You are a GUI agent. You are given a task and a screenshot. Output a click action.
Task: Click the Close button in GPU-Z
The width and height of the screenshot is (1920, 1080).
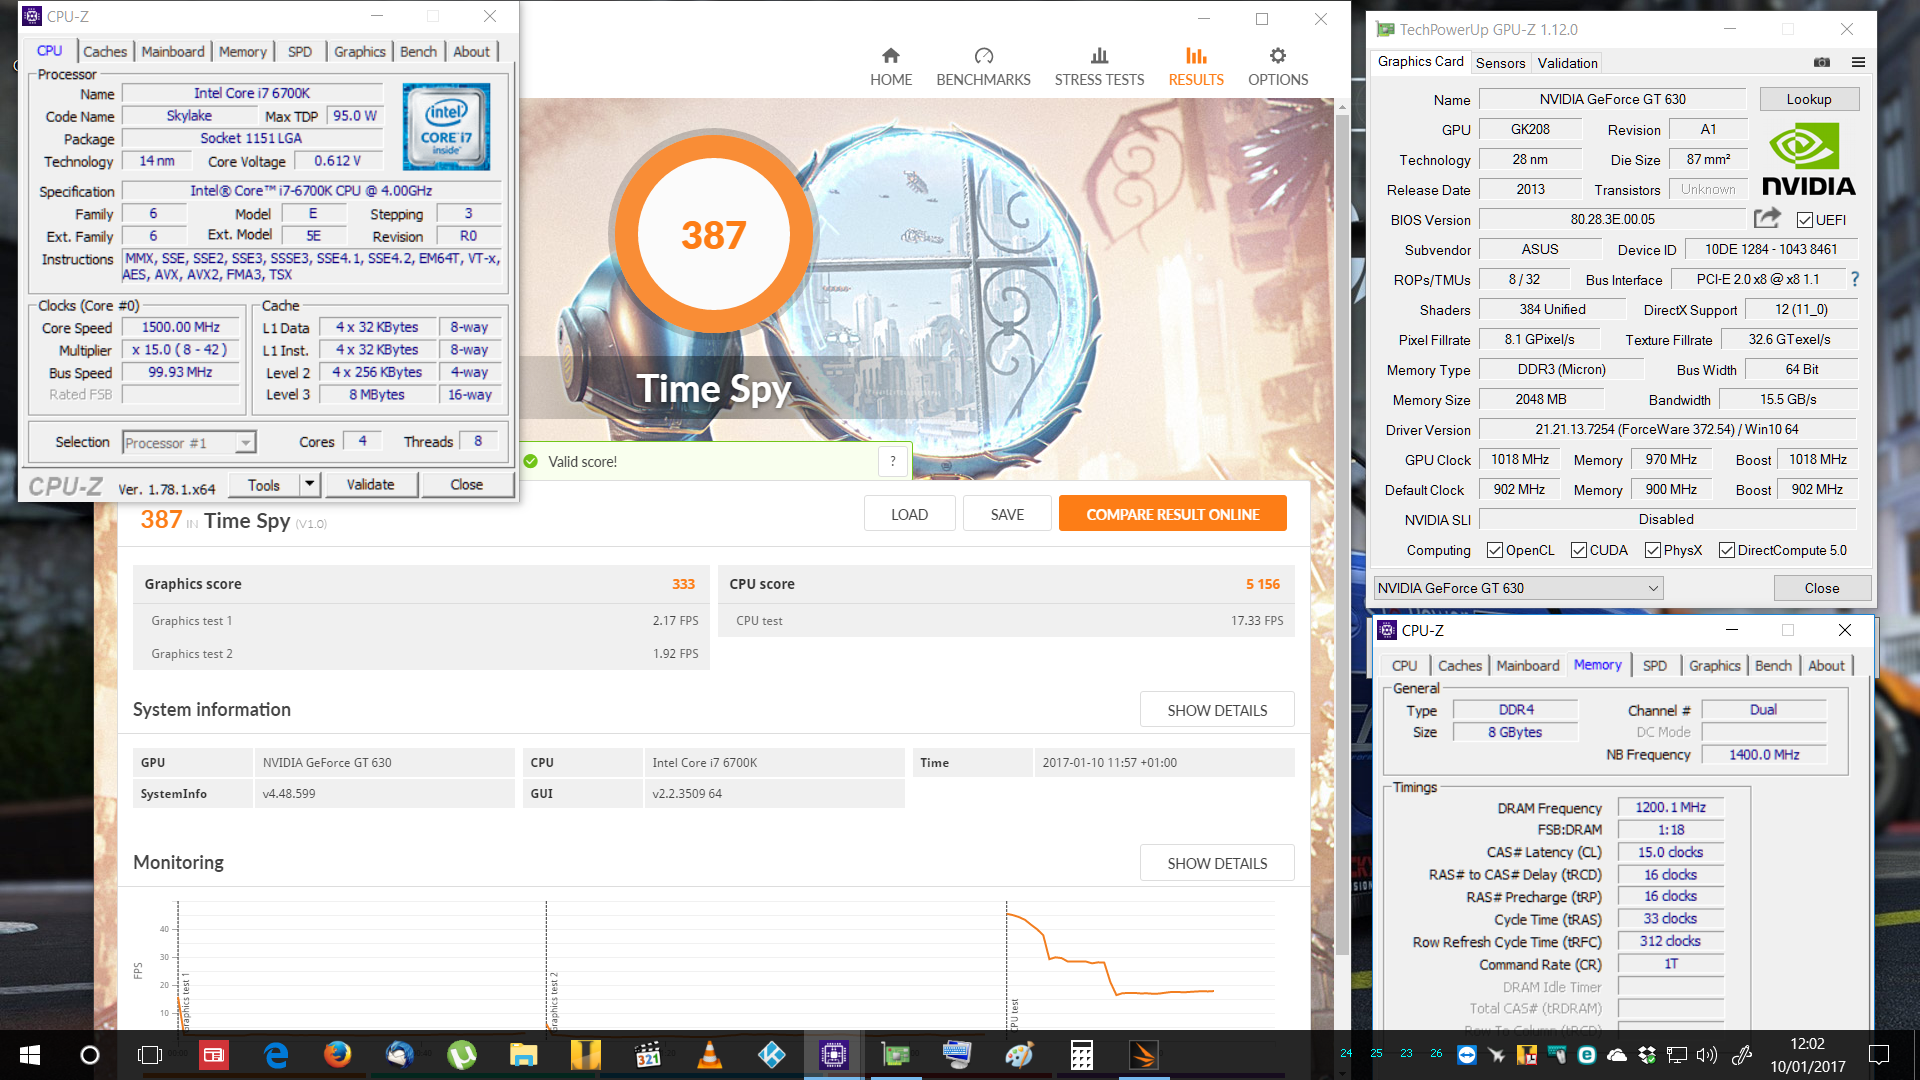[1821, 588]
